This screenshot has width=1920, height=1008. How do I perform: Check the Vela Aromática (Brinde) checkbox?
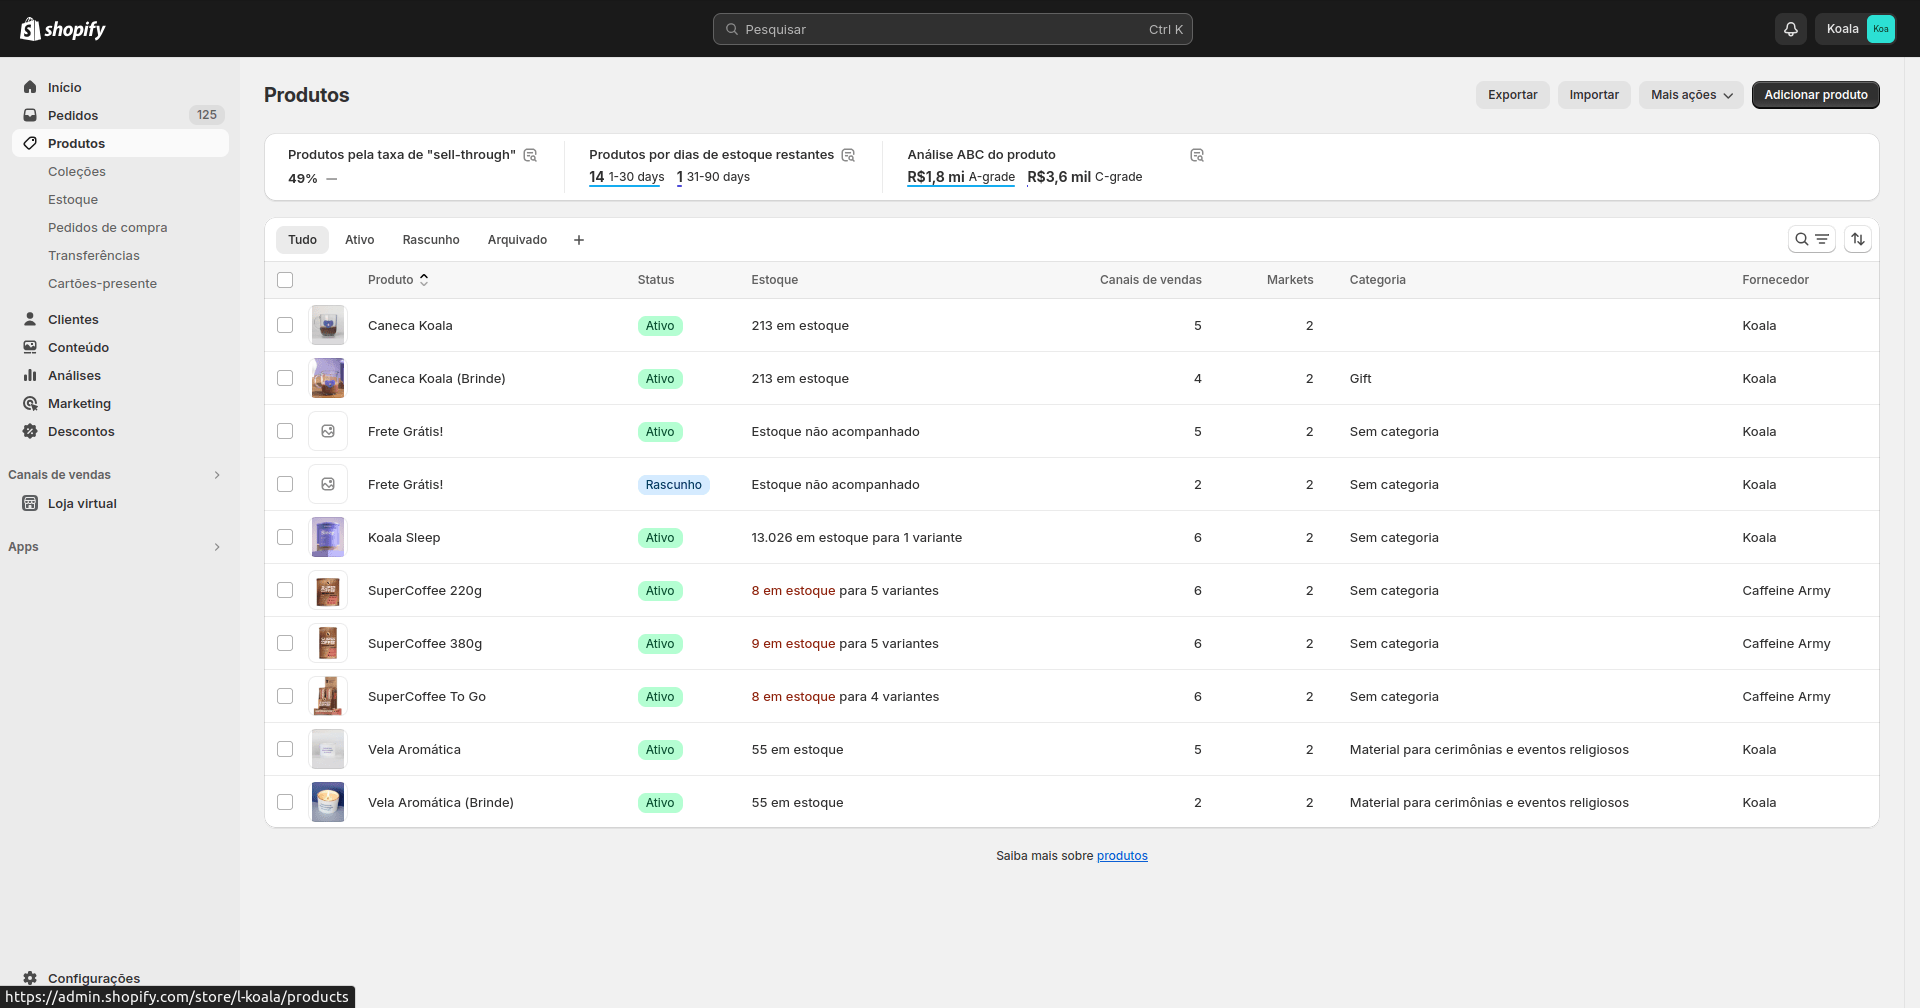(x=285, y=802)
